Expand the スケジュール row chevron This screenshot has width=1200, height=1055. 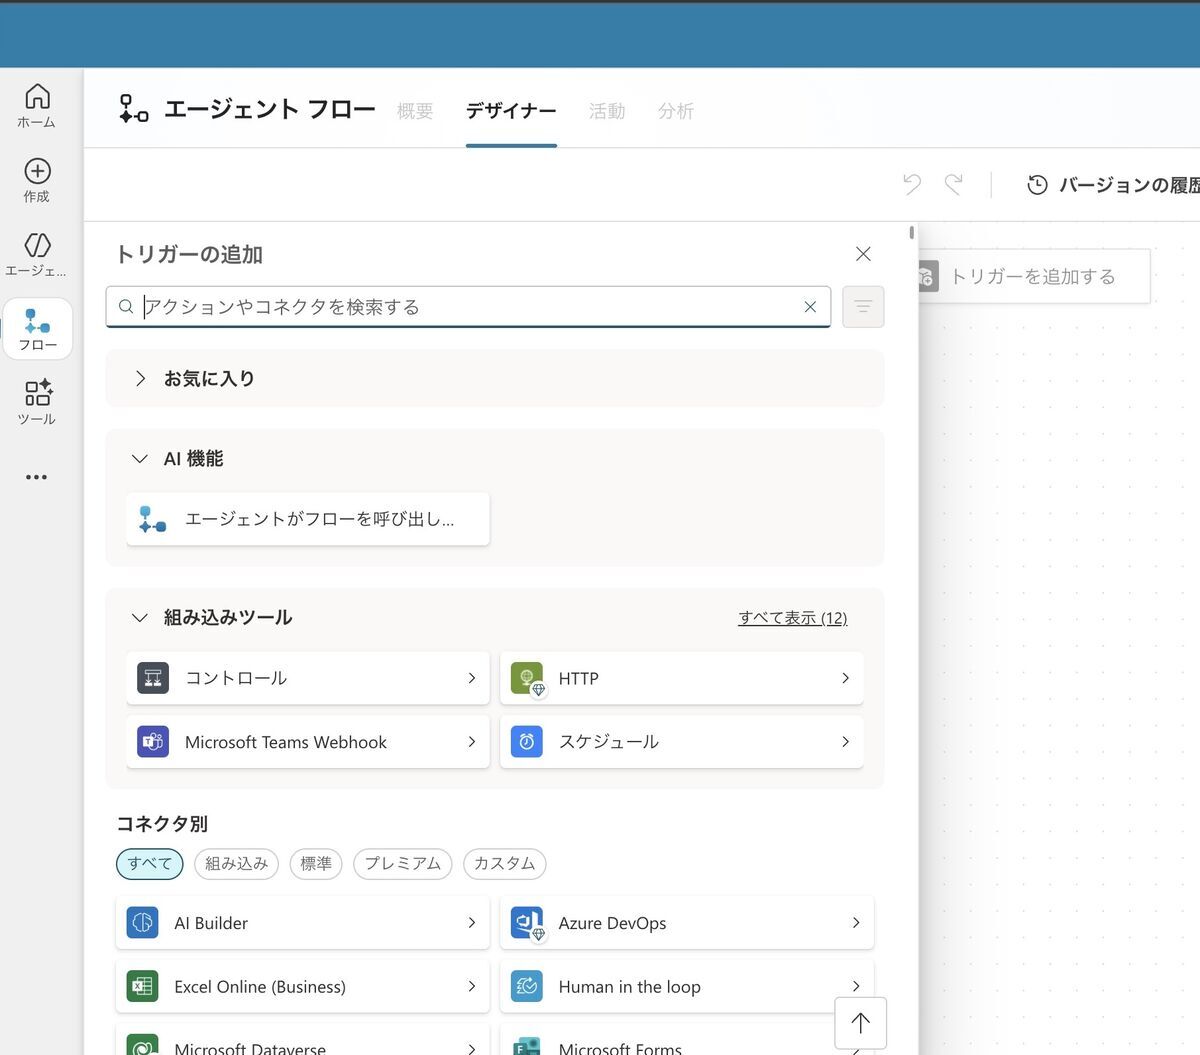[x=845, y=742]
